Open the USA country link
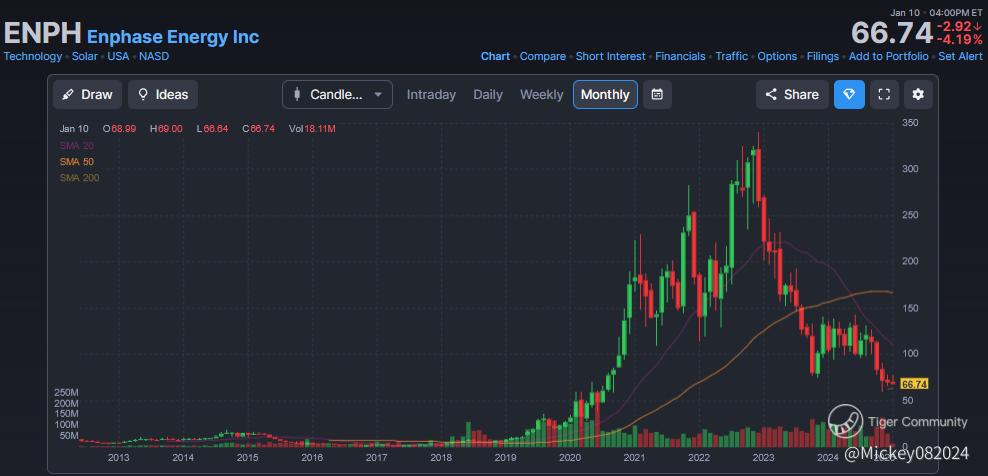 (x=118, y=56)
